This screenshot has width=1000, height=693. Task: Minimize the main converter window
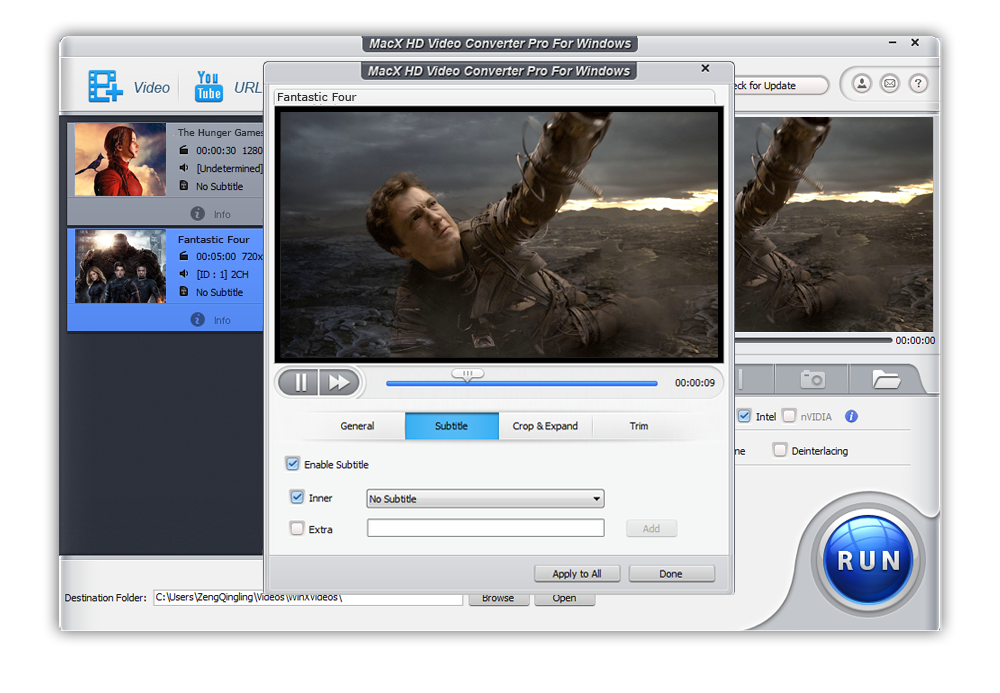[893, 42]
